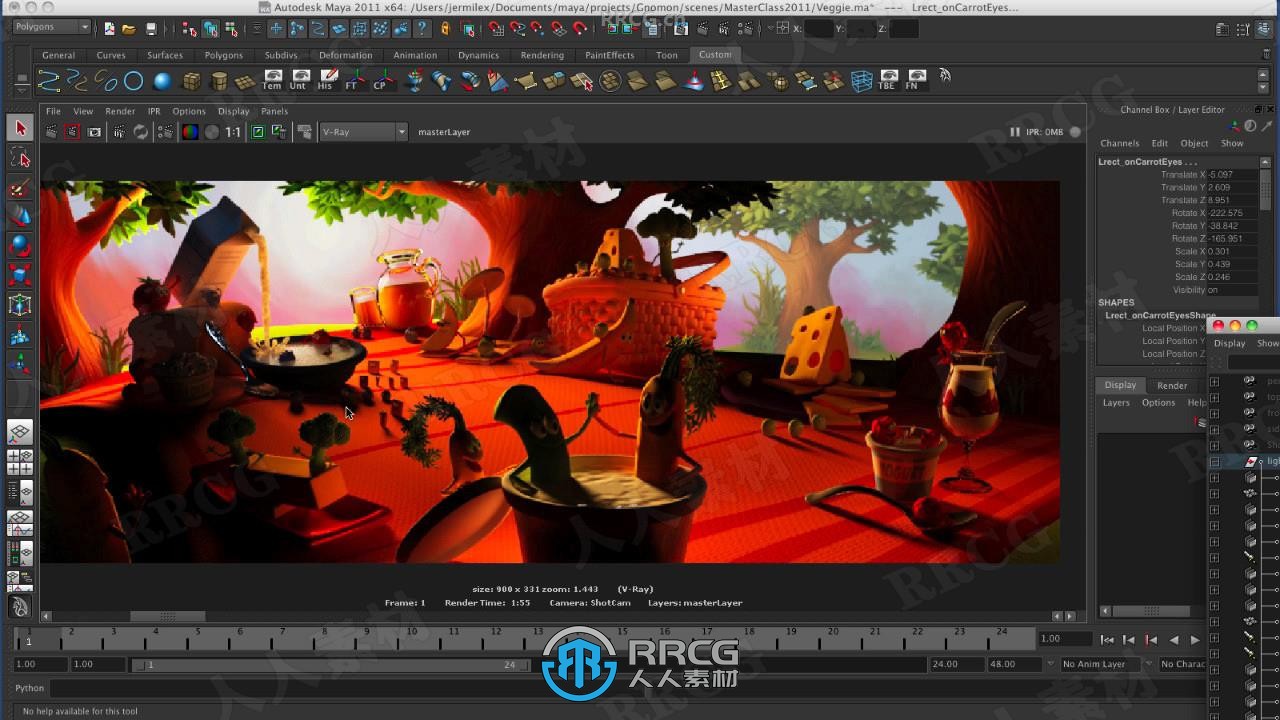The width and height of the screenshot is (1280, 720).
Task: Click the time range slider bar
Action: coord(332,664)
